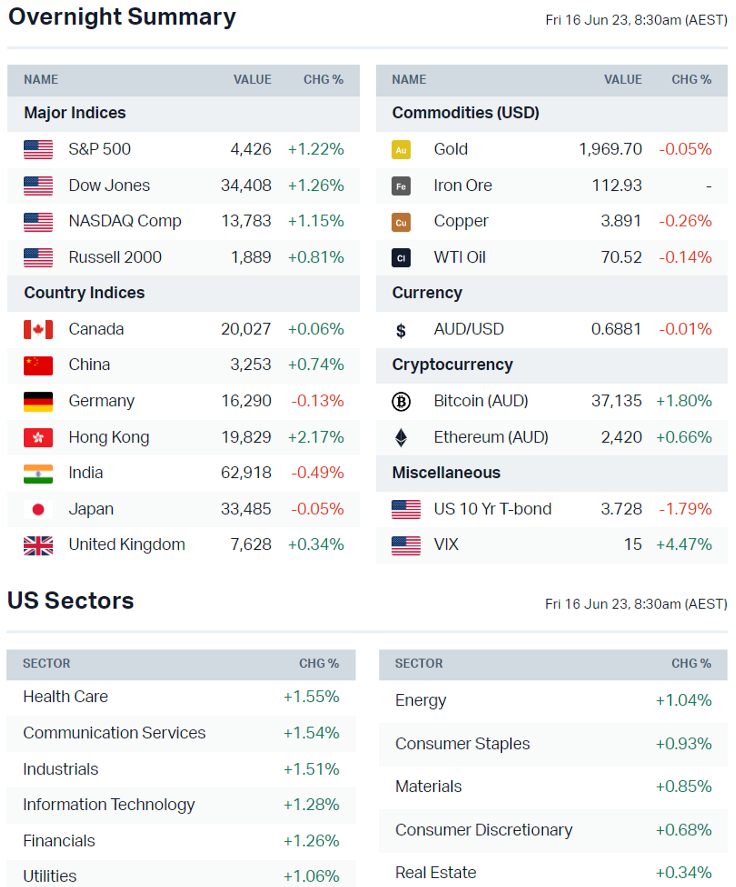Screen dimensions: 736x887
Task: Open the Information Technology sector
Action: coord(109,805)
